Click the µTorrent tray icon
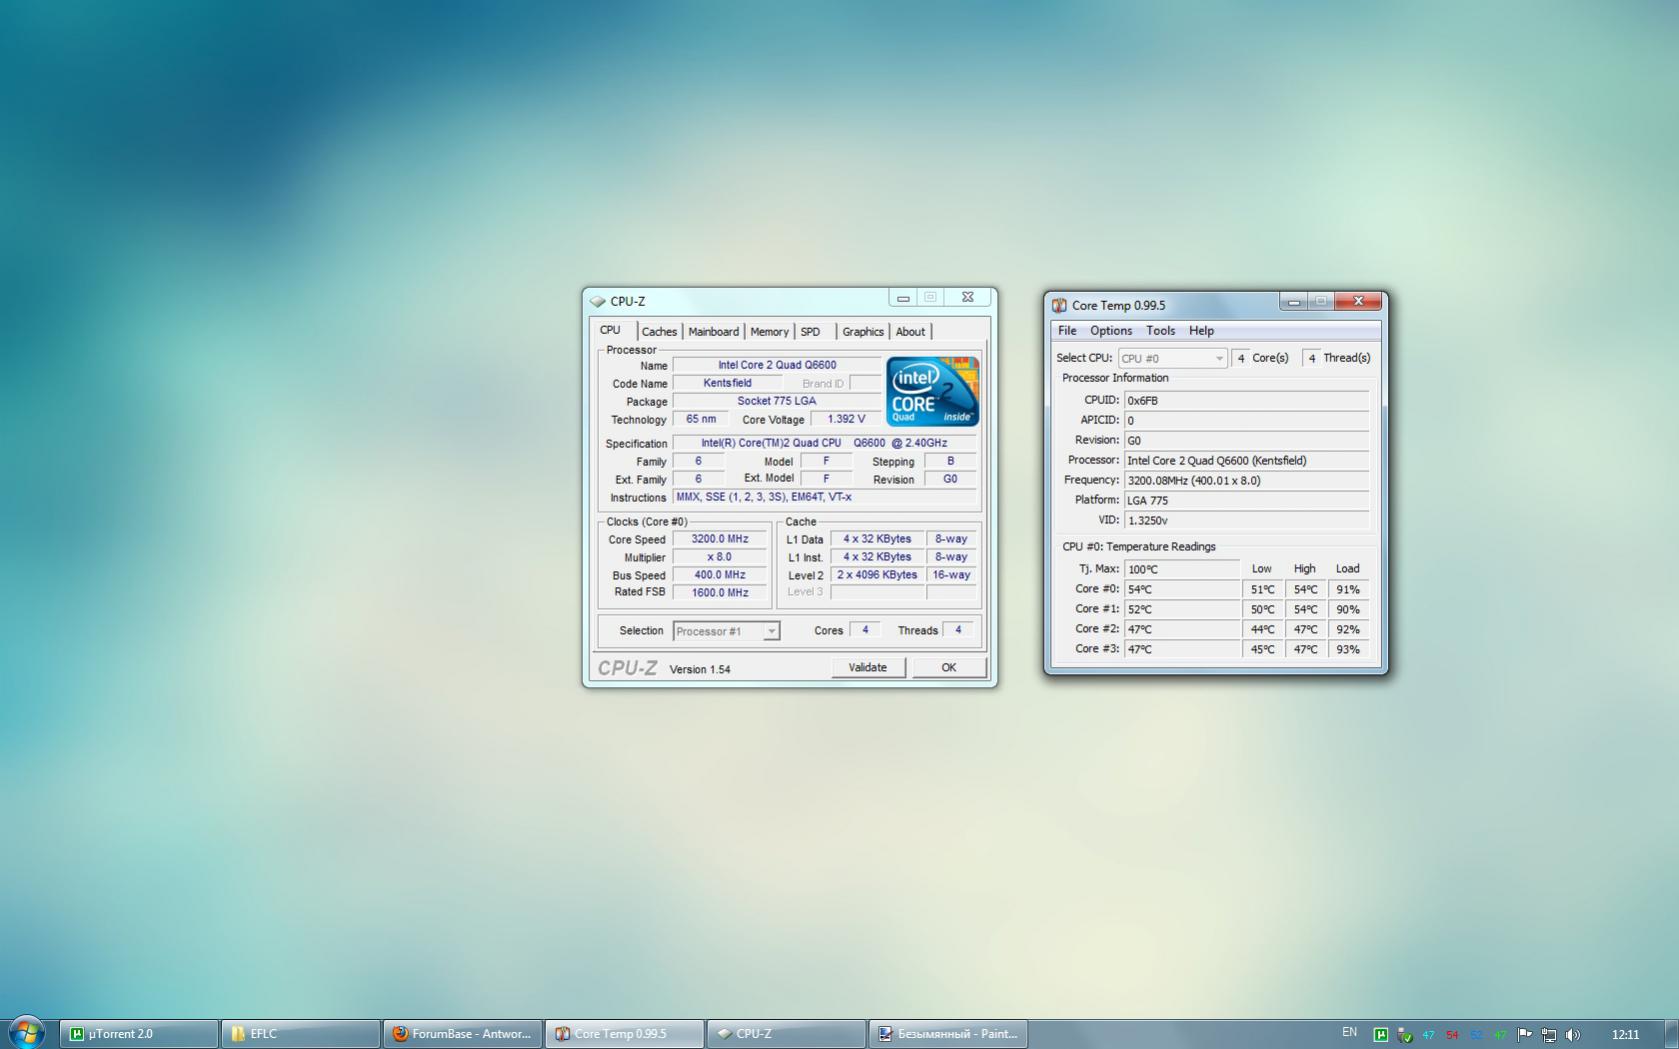Viewport: 1679px width, 1049px height. pyautogui.click(x=1380, y=1034)
